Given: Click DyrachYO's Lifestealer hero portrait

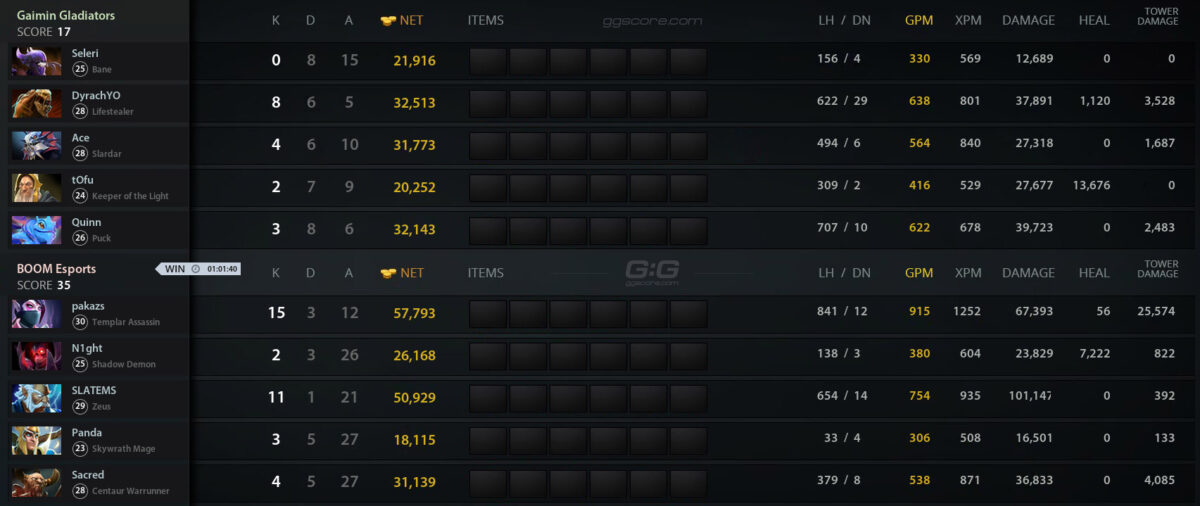Looking at the screenshot, I should click(36, 103).
